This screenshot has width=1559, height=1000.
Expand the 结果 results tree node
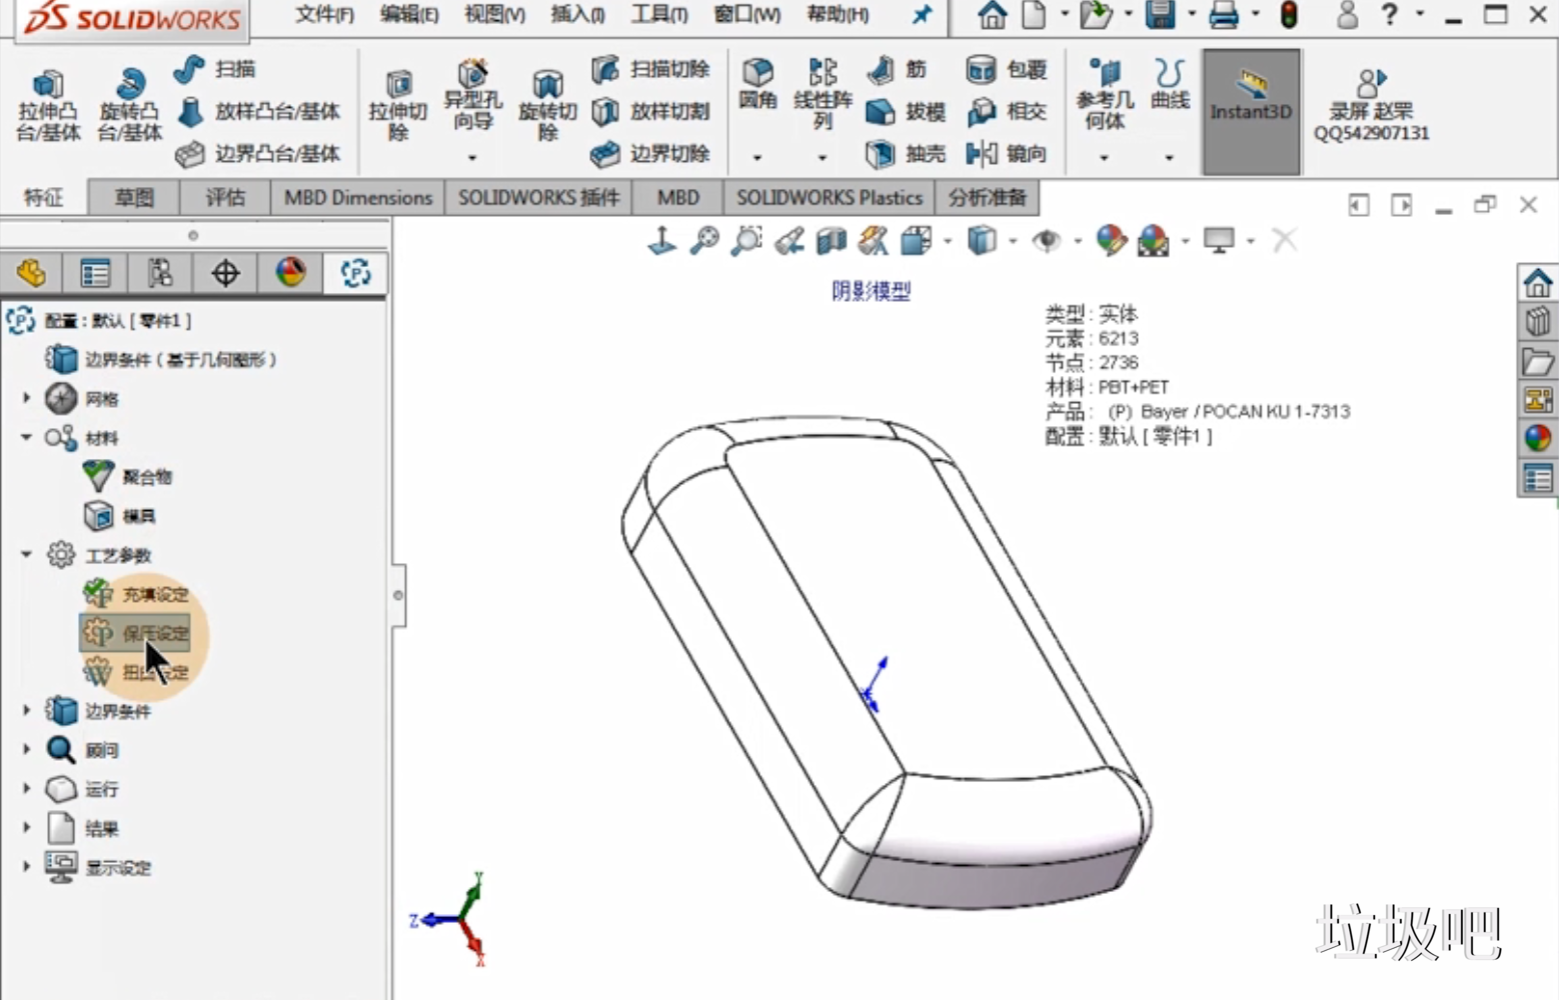(x=27, y=828)
